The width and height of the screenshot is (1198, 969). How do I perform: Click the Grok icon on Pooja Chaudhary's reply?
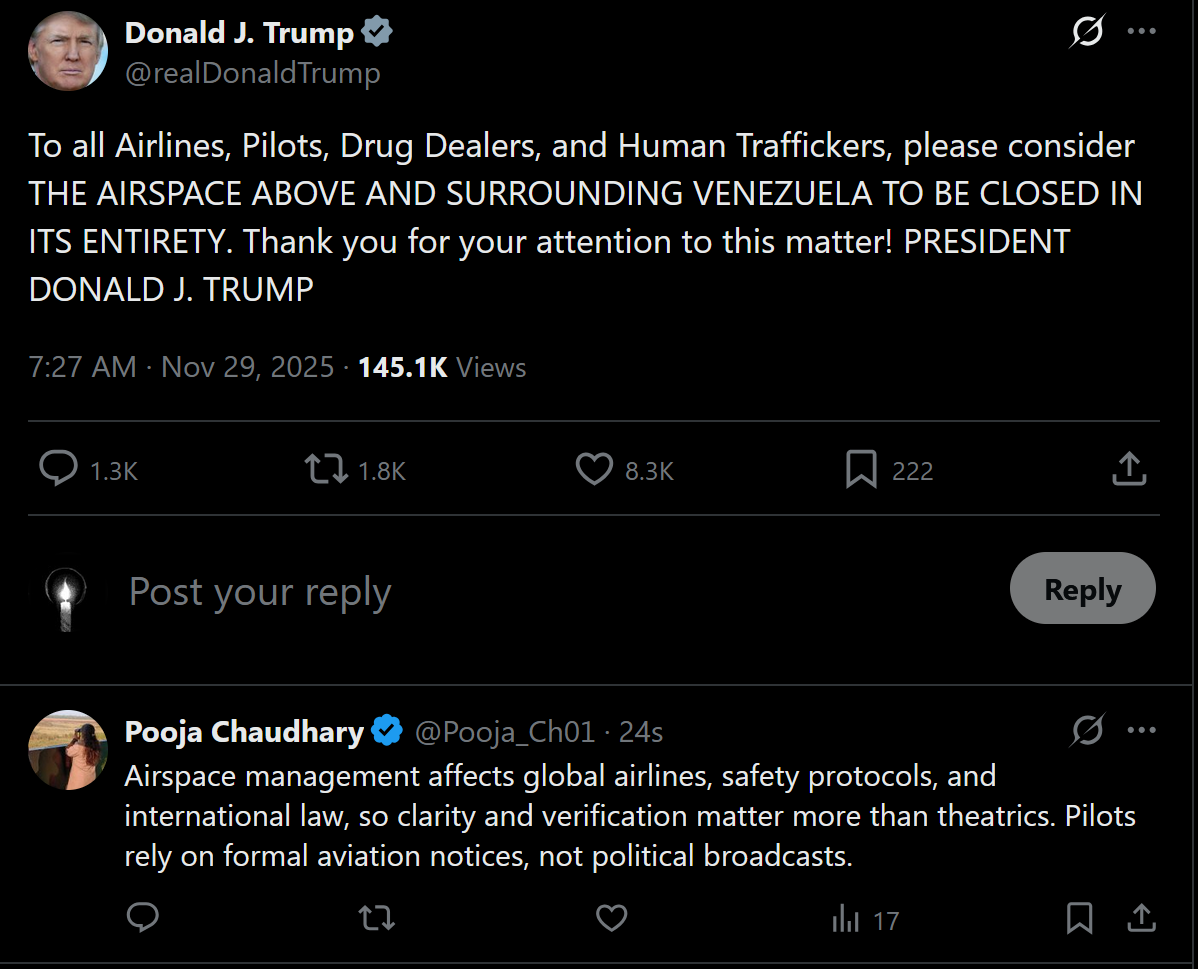click(x=1087, y=731)
